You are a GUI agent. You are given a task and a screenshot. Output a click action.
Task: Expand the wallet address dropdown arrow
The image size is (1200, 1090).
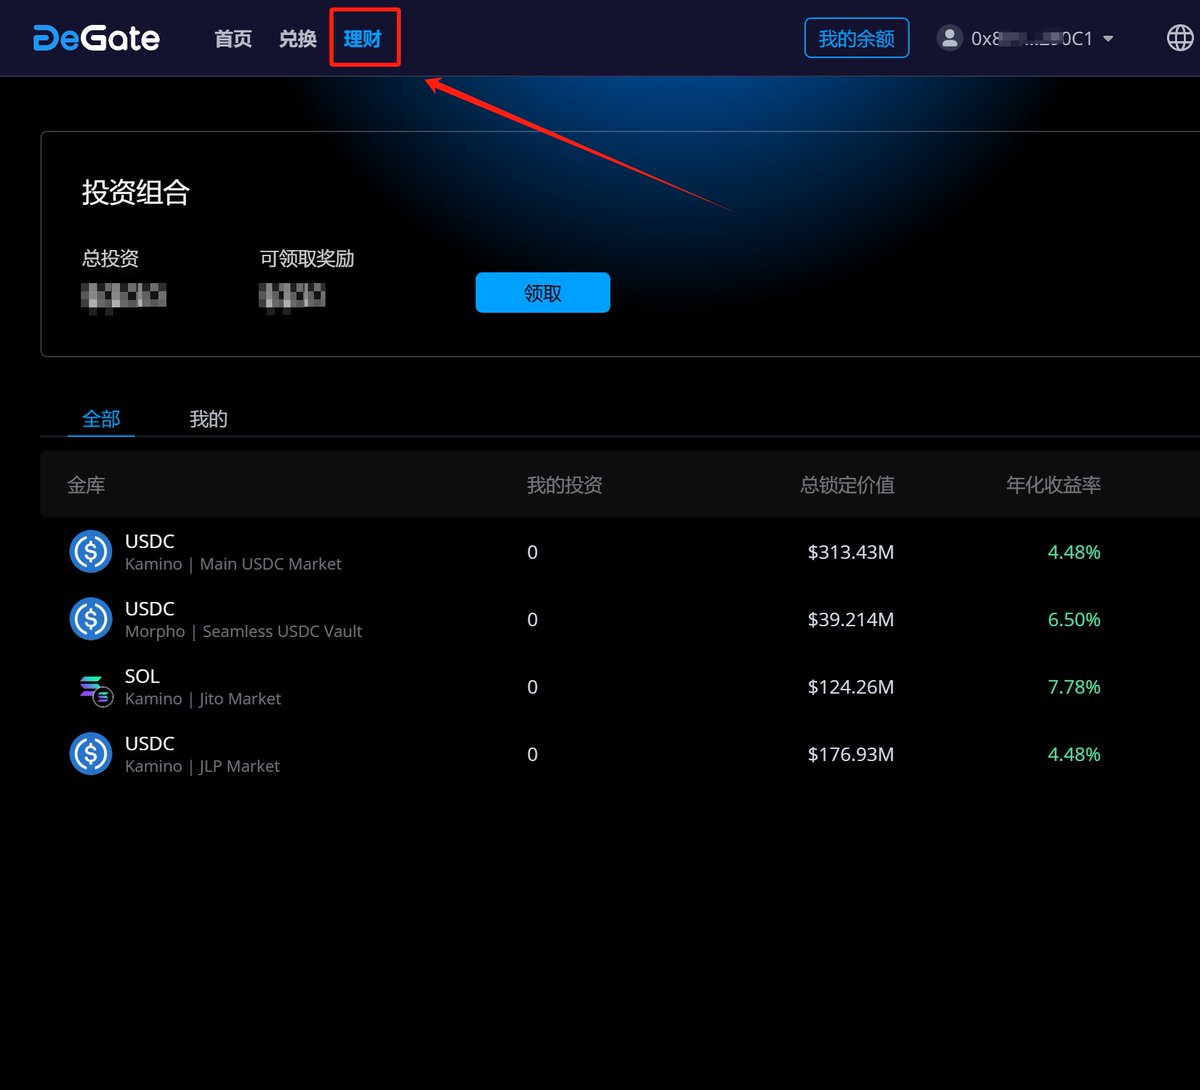(x=1108, y=39)
